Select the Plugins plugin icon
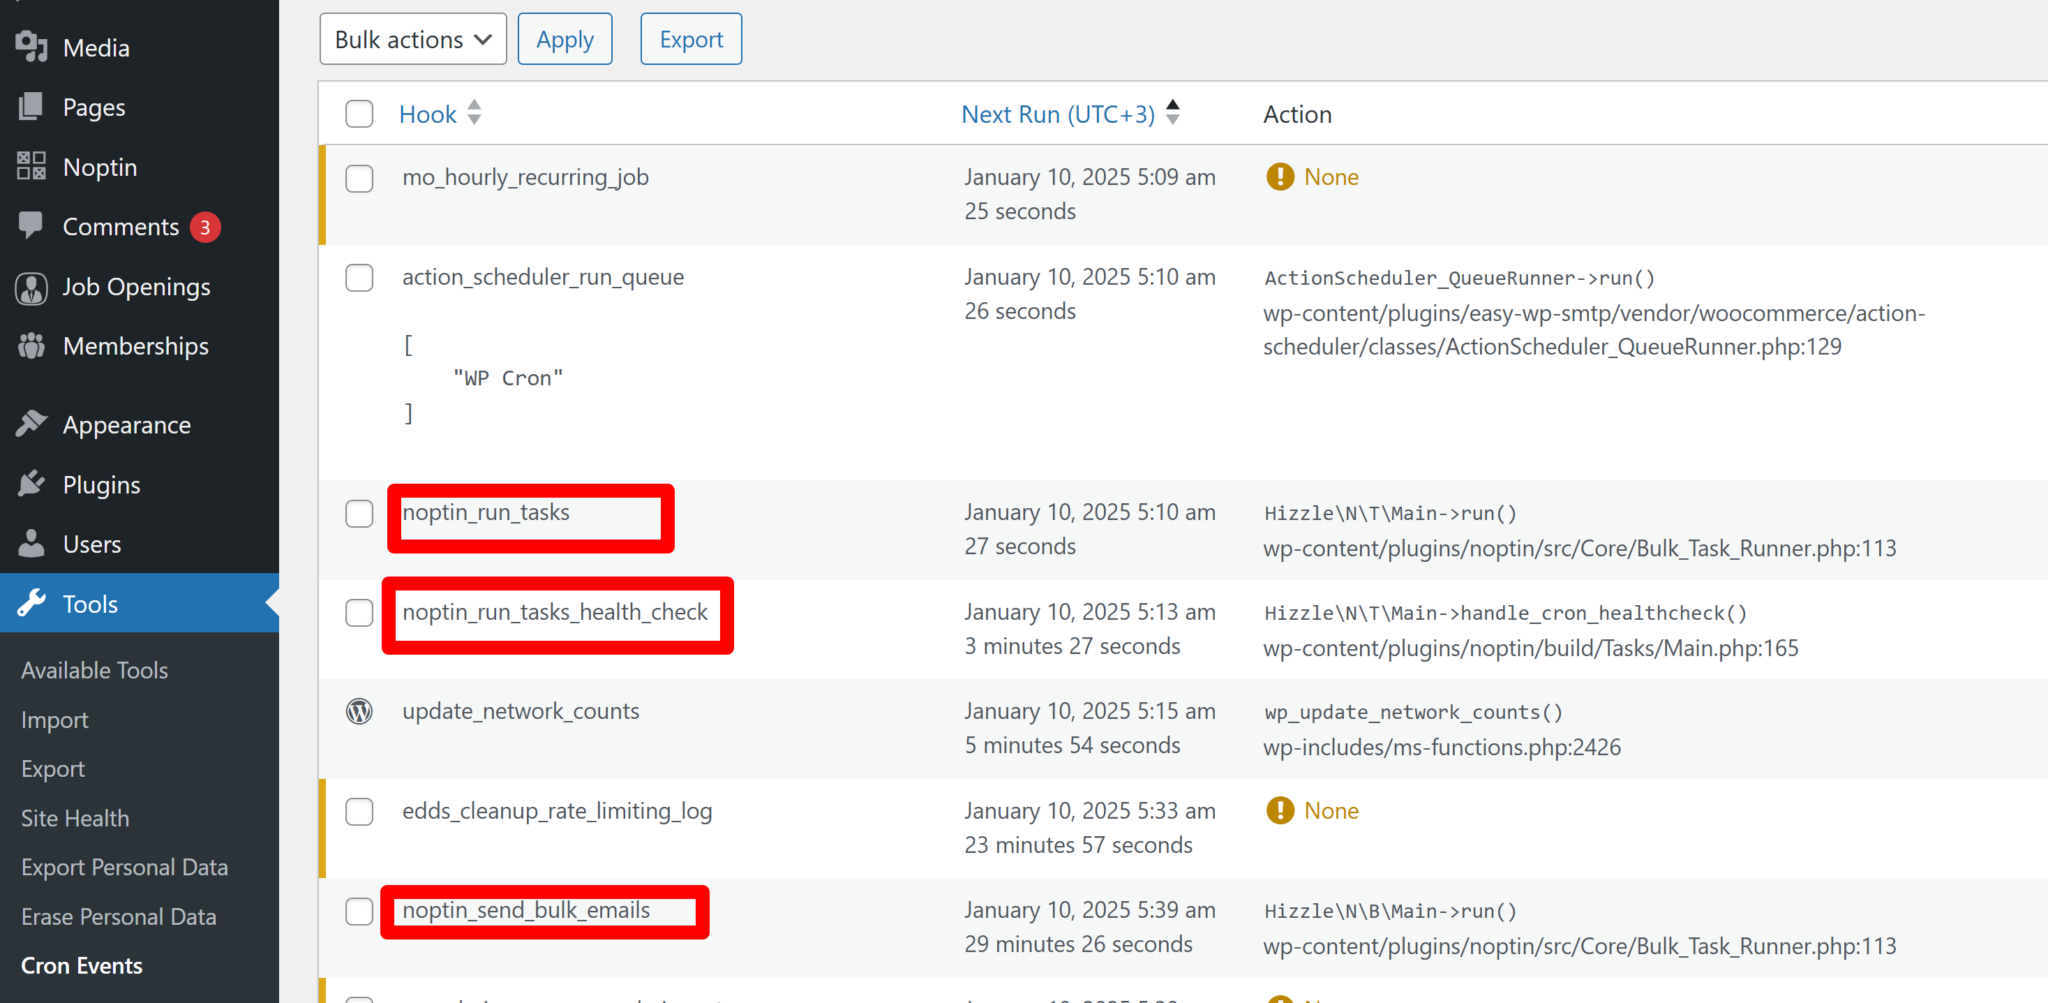The height and width of the screenshot is (1003, 2048). coord(32,484)
